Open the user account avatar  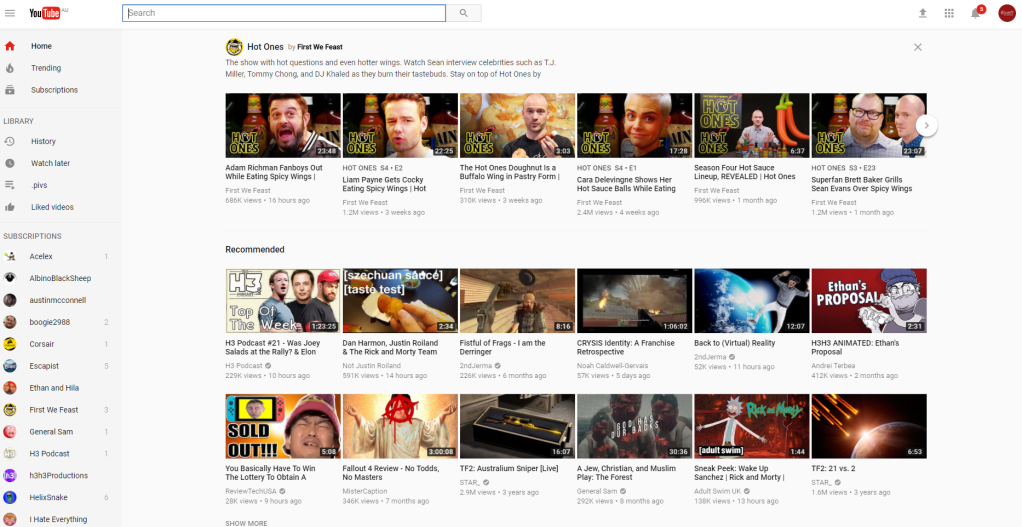coord(1006,13)
